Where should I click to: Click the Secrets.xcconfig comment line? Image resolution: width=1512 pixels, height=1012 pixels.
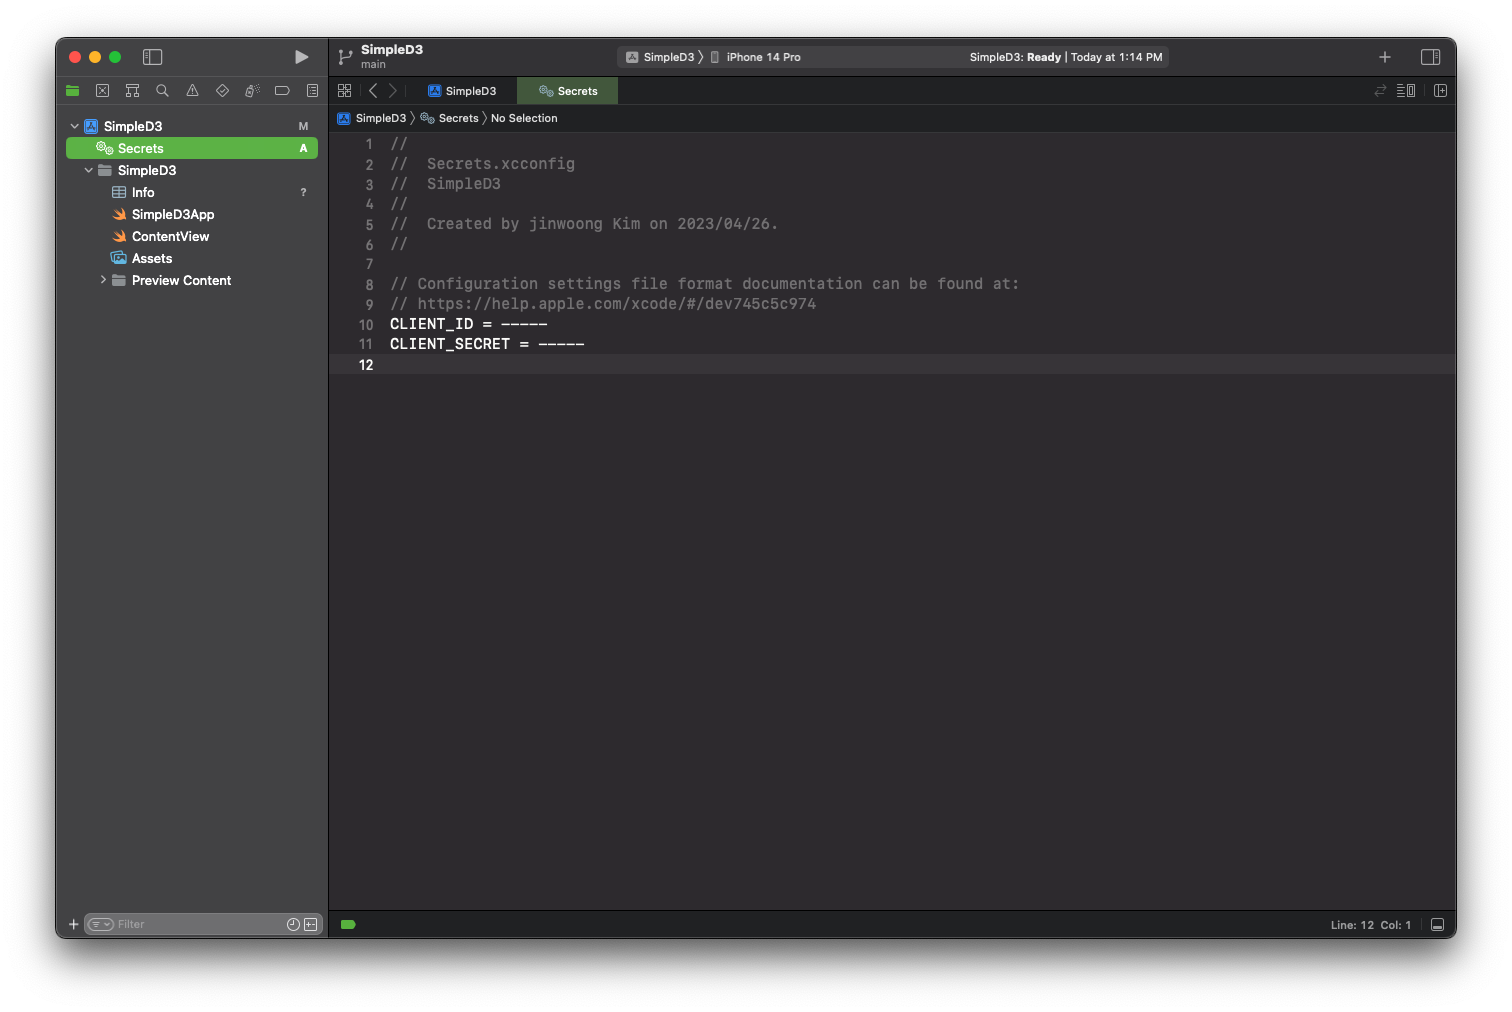[482, 164]
